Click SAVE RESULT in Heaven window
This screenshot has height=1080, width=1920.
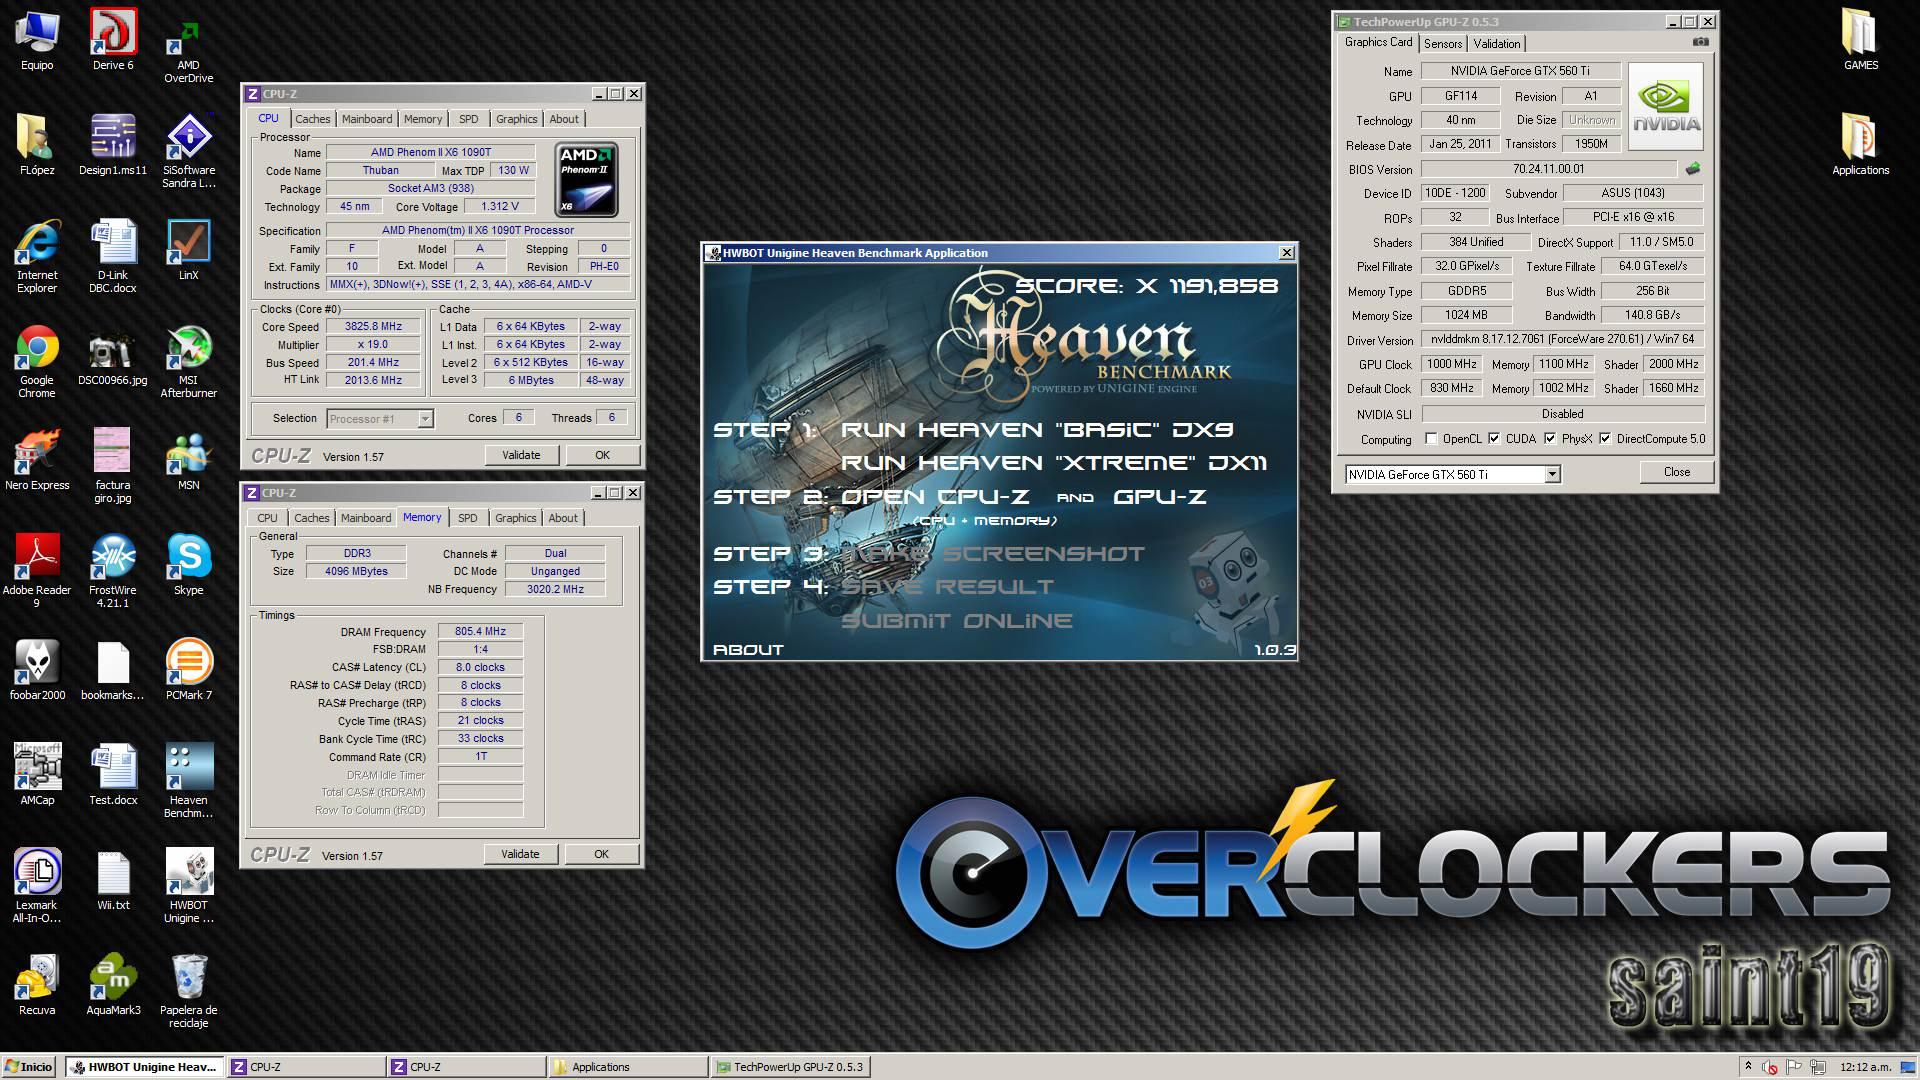[x=948, y=587]
